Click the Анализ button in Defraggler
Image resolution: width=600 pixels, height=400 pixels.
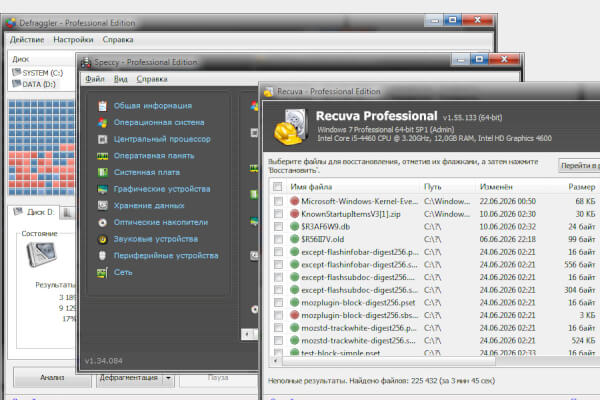(x=52, y=377)
